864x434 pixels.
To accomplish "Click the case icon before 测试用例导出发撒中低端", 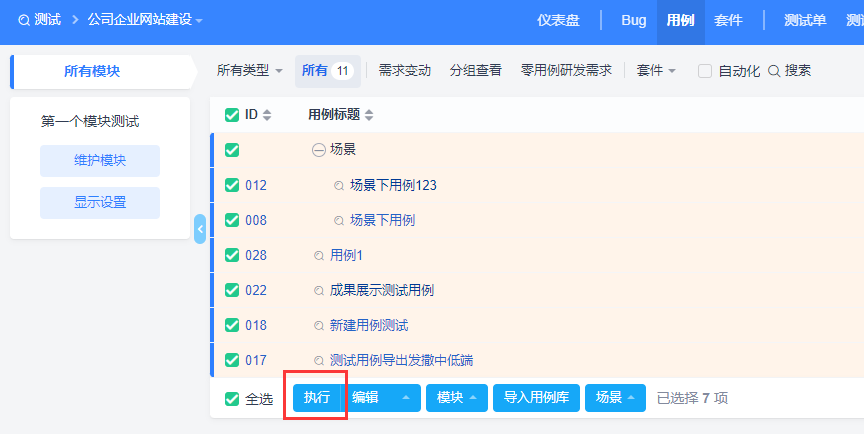I will click(x=318, y=361).
